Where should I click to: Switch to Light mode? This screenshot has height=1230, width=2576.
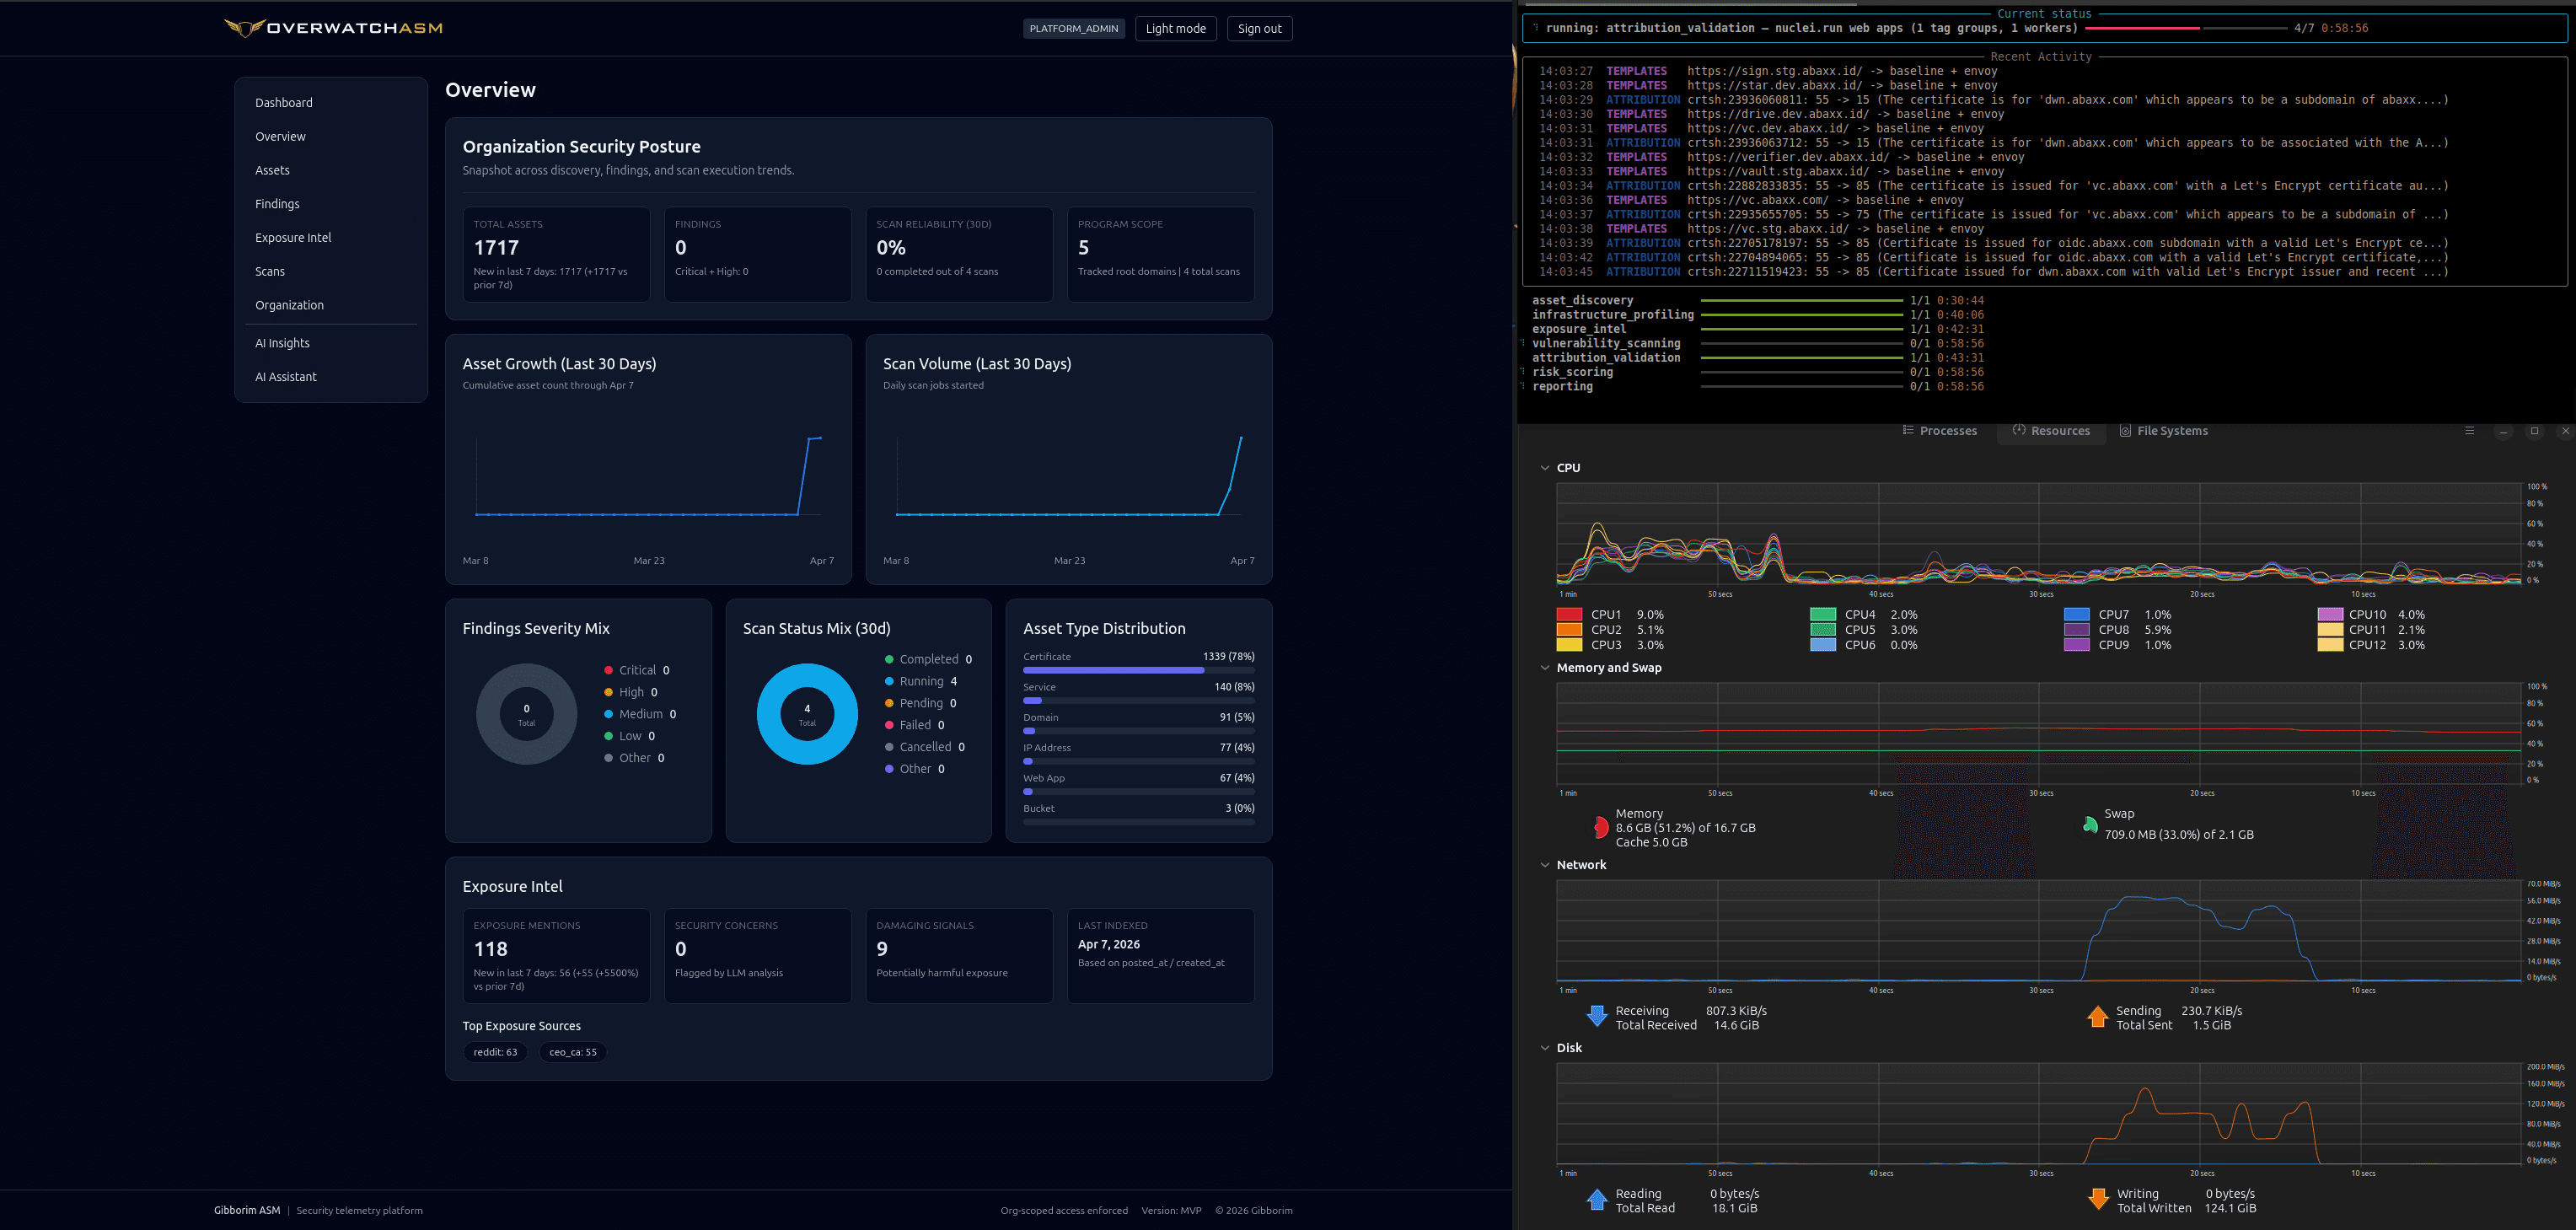point(1175,29)
